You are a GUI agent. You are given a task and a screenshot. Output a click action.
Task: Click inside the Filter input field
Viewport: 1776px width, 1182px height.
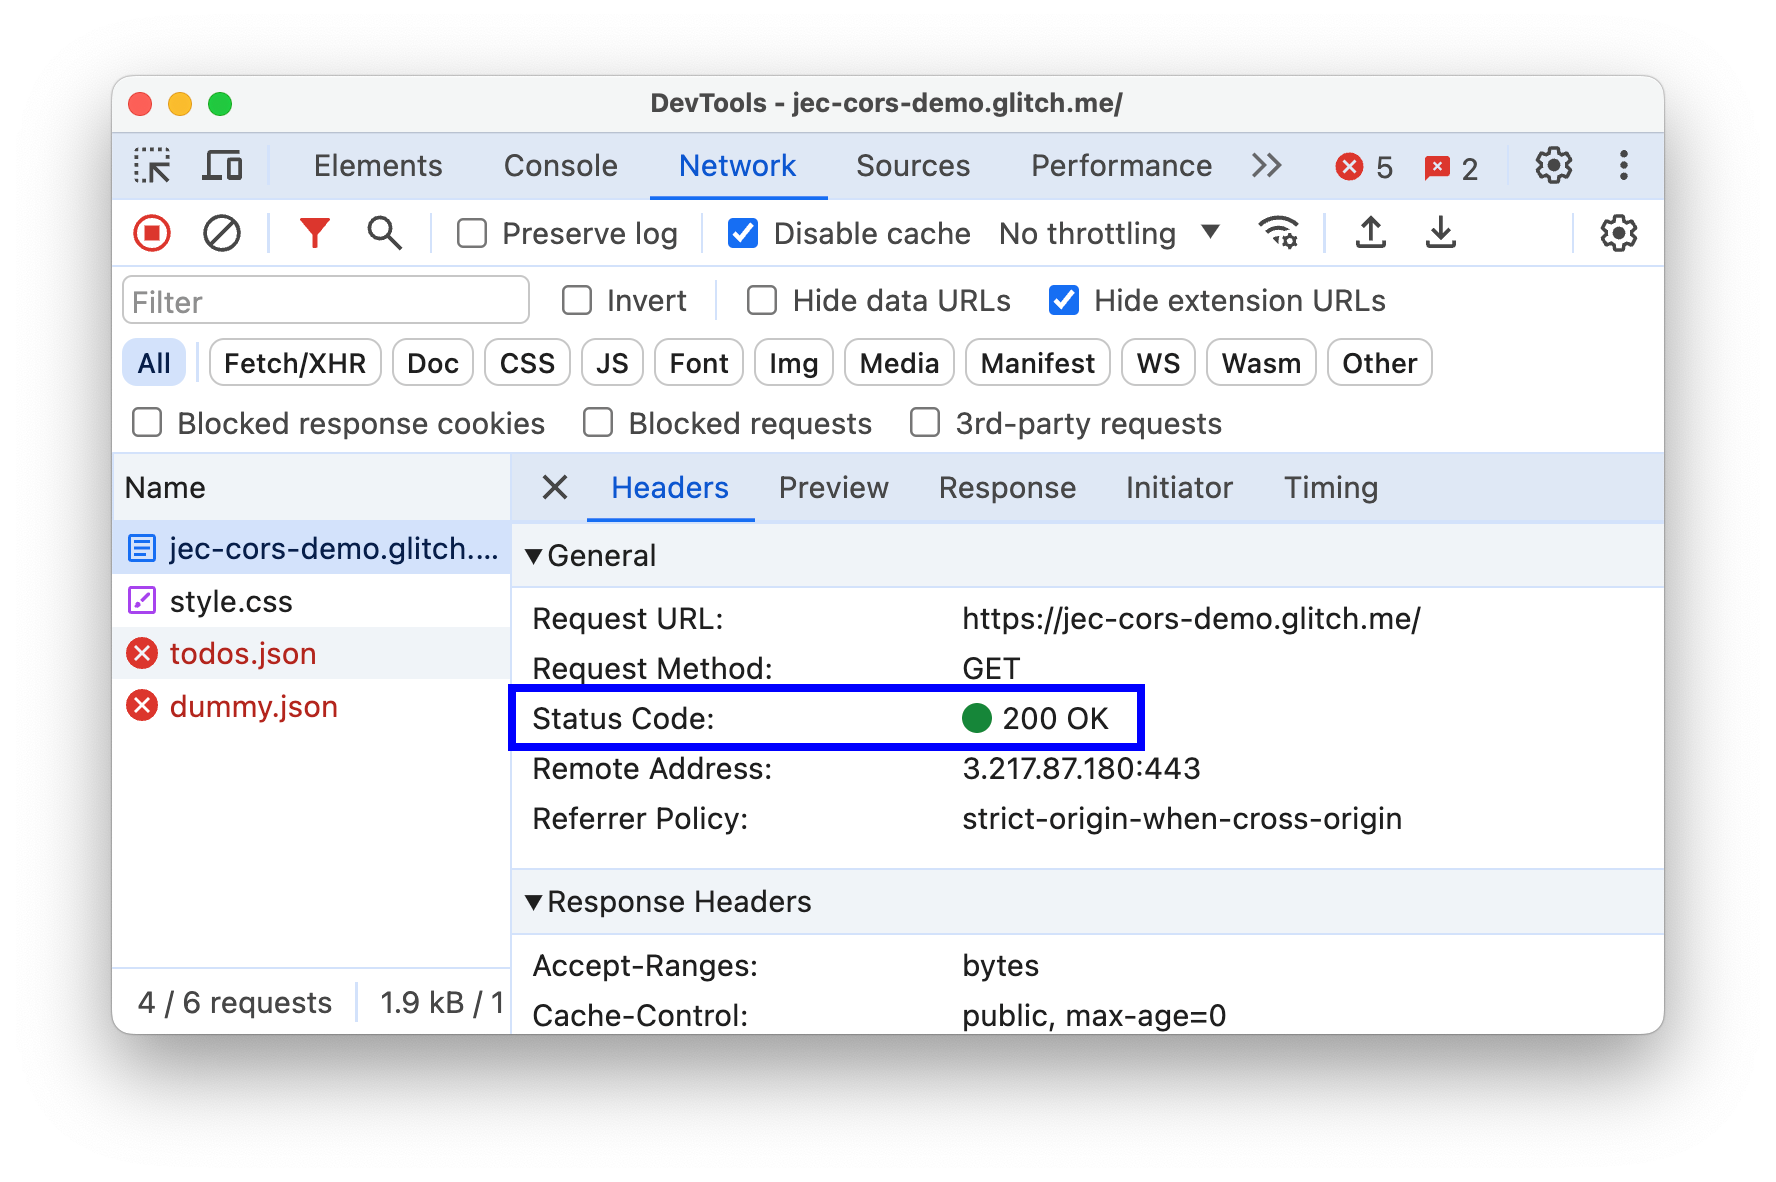point(325,300)
